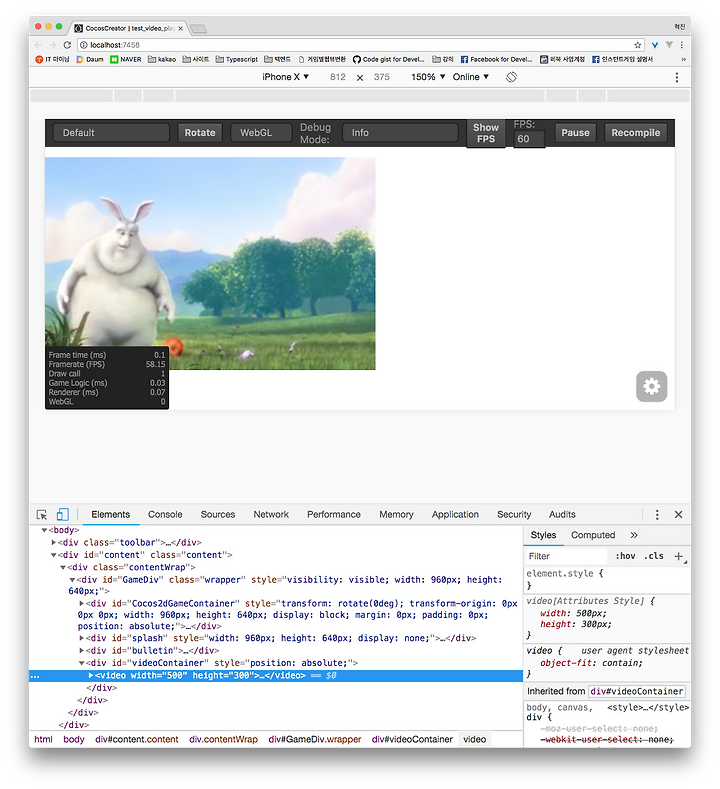Show hidden bookmarks with the overflow chevron
This screenshot has height=789, width=720.
click(683, 59)
